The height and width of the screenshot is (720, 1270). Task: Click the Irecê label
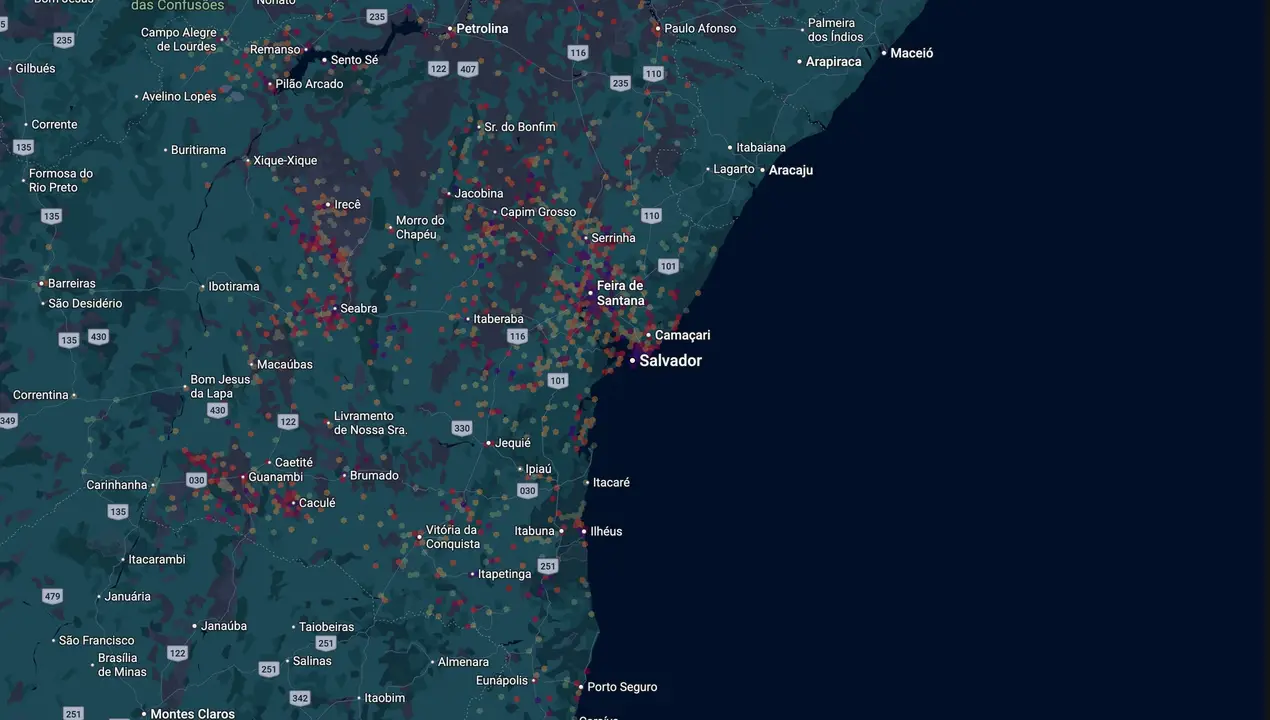click(347, 204)
